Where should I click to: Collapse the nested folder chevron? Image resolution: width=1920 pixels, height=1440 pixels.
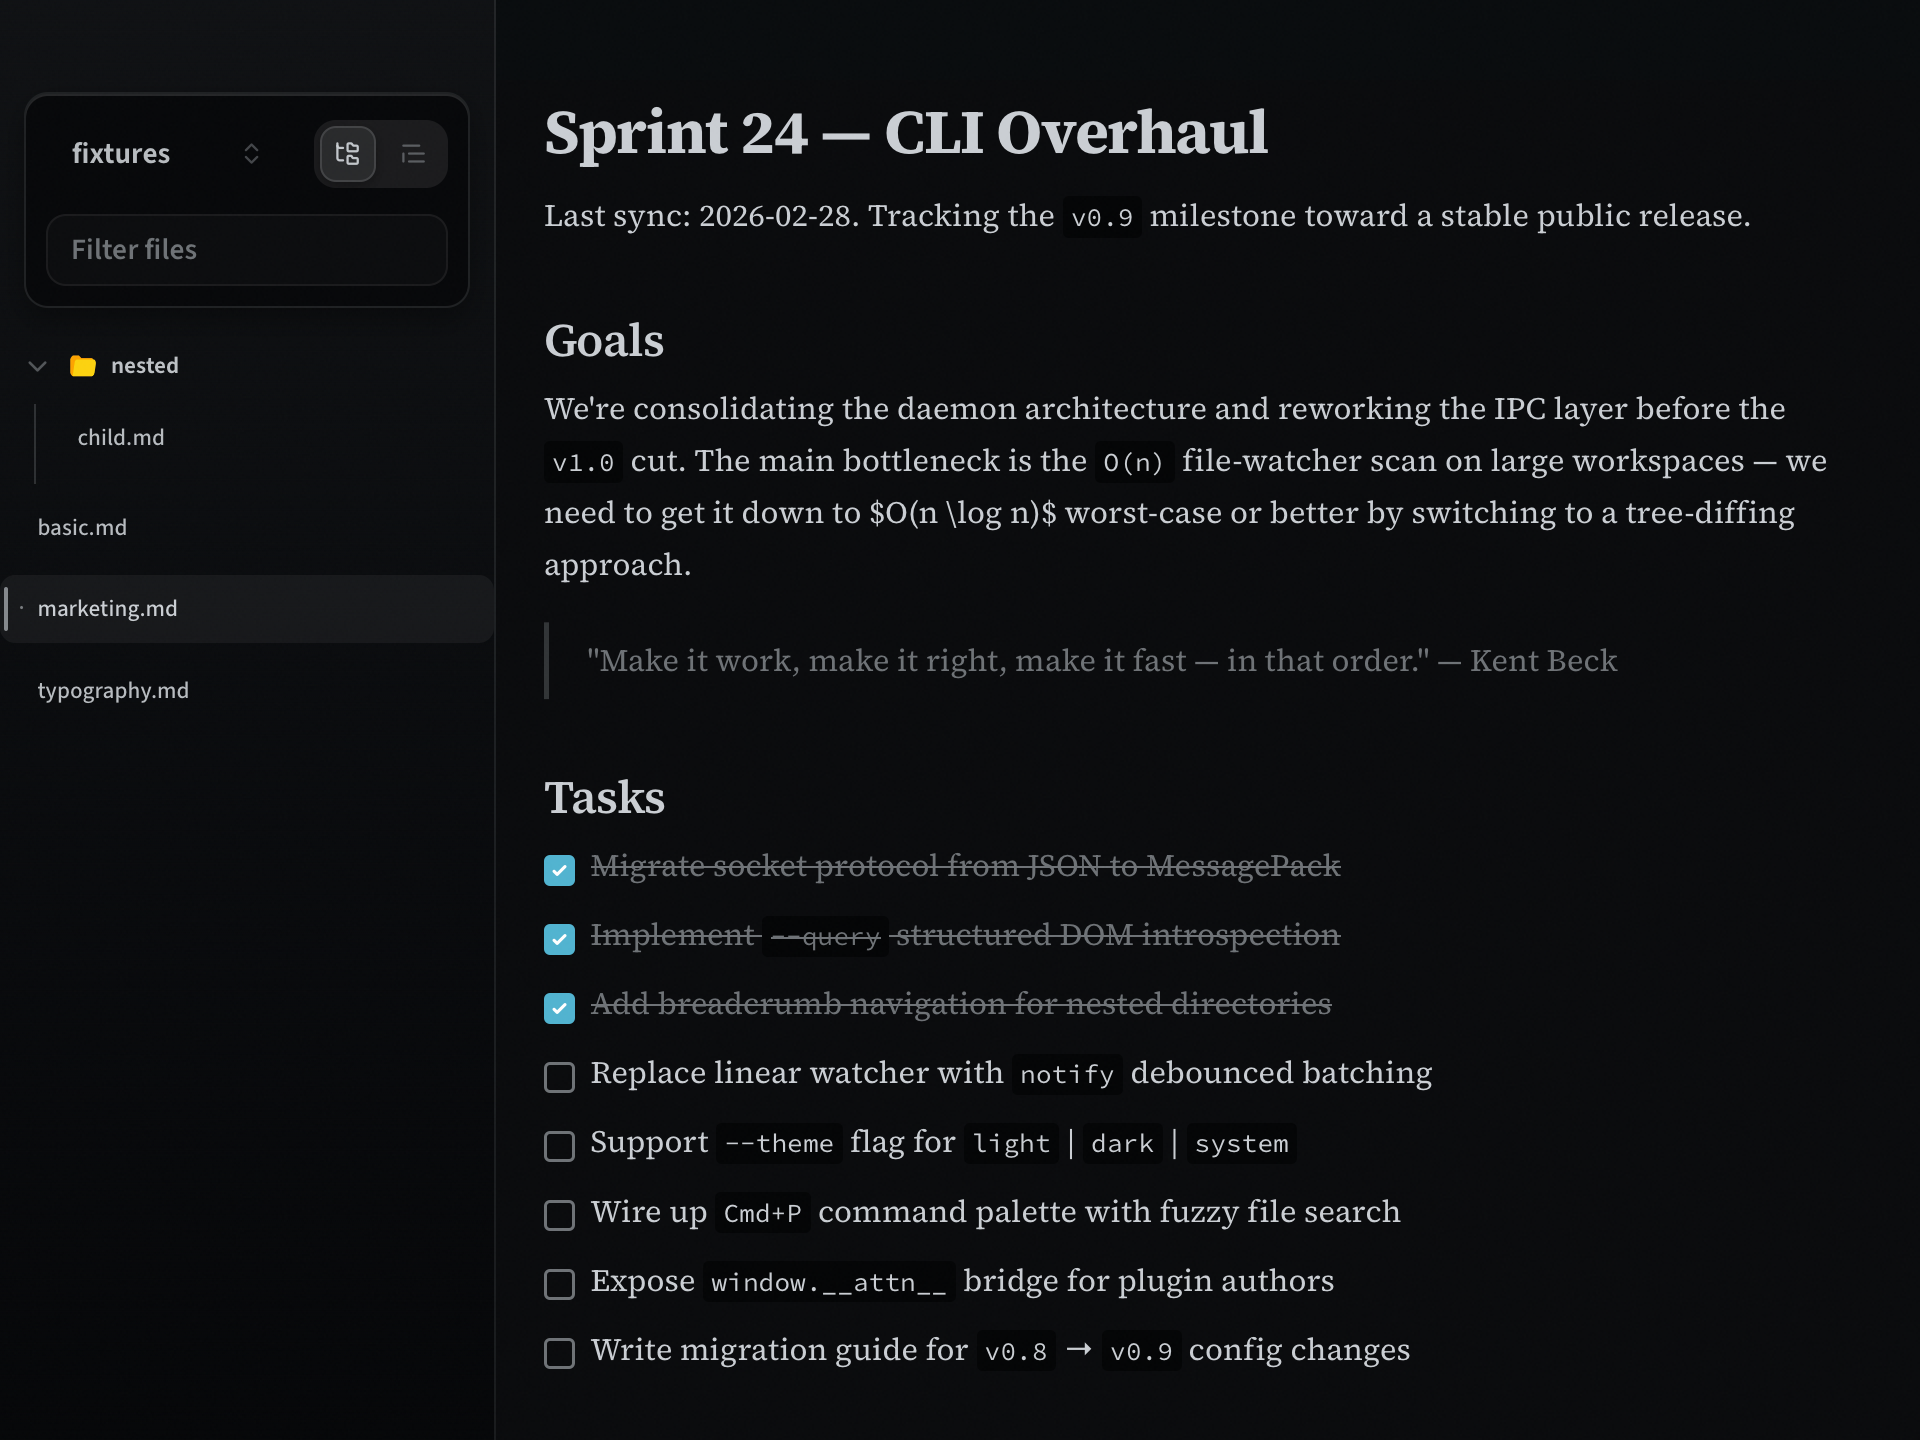point(37,366)
